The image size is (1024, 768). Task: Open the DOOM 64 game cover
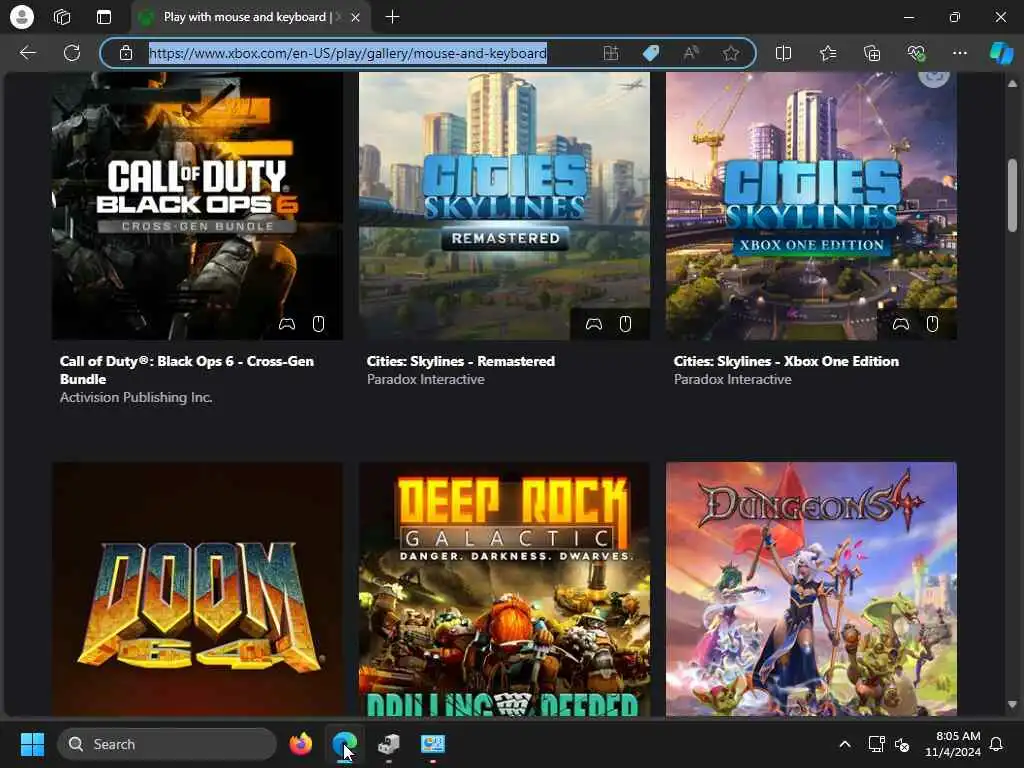(x=197, y=589)
